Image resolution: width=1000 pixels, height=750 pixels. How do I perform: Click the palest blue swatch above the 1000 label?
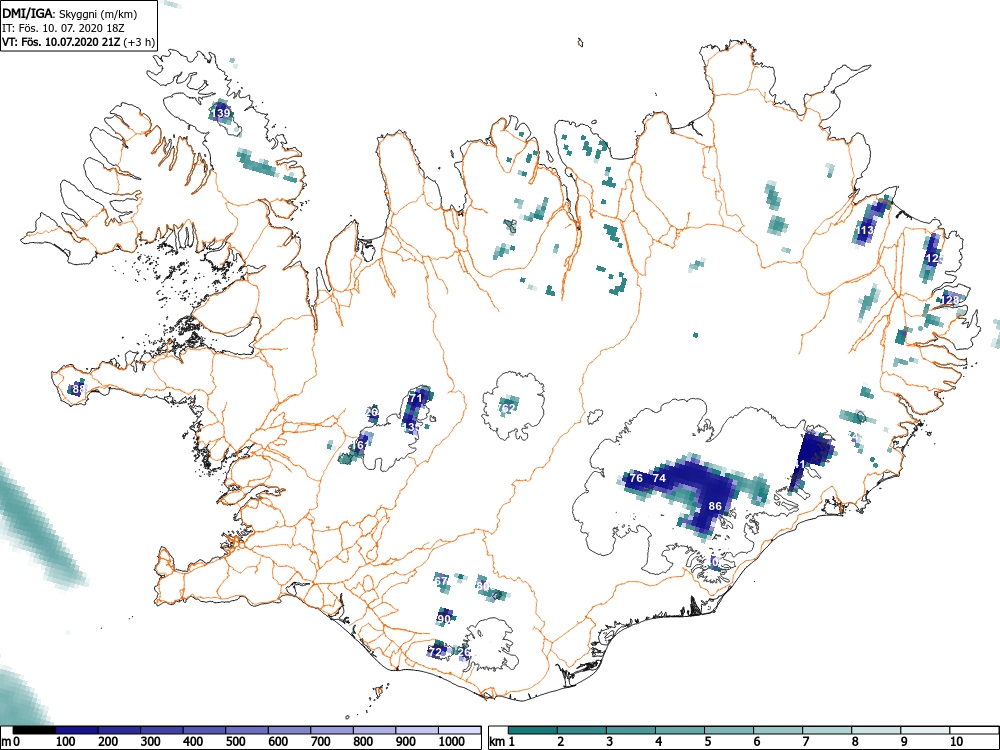[460, 730]
